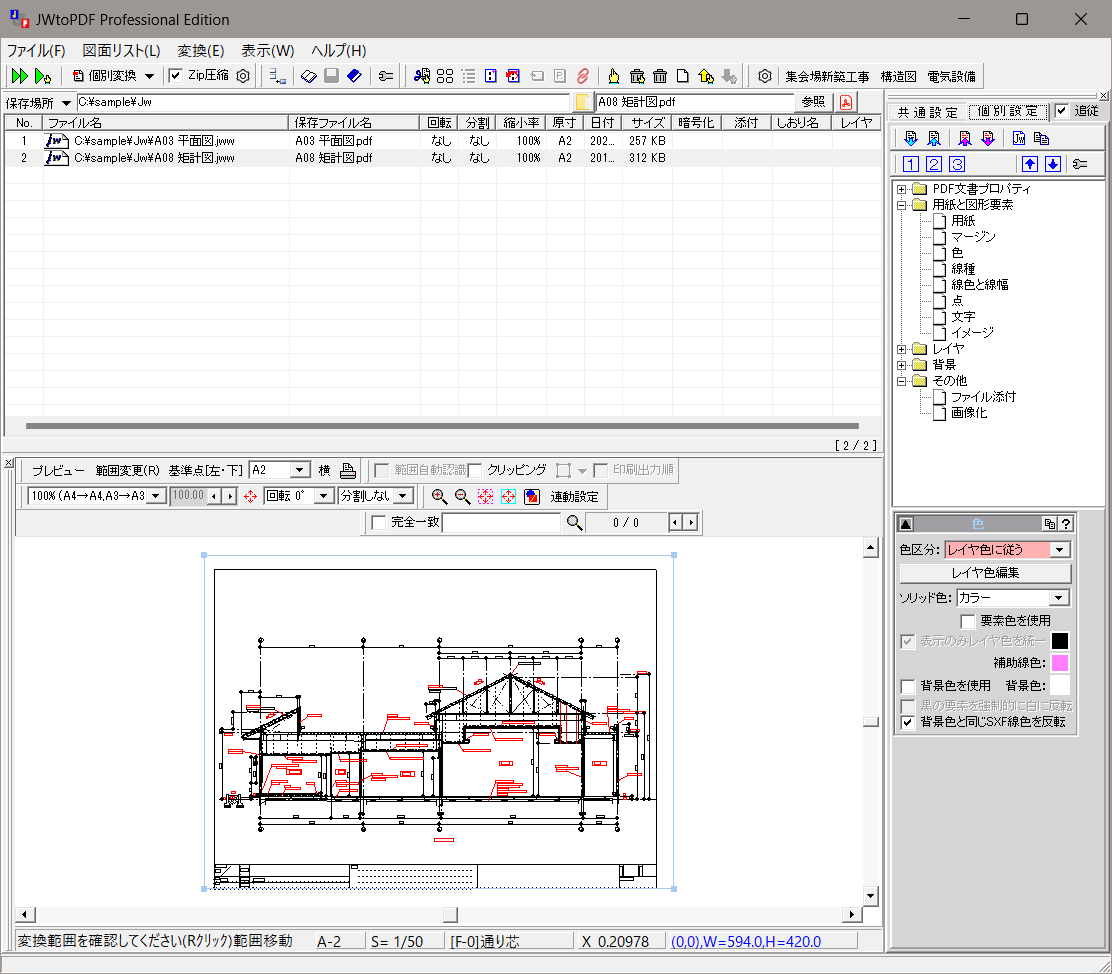This screenshot has width=1112, height=974.
Task: Open the 色区分 dropdown
Action: click(1060, 549)
